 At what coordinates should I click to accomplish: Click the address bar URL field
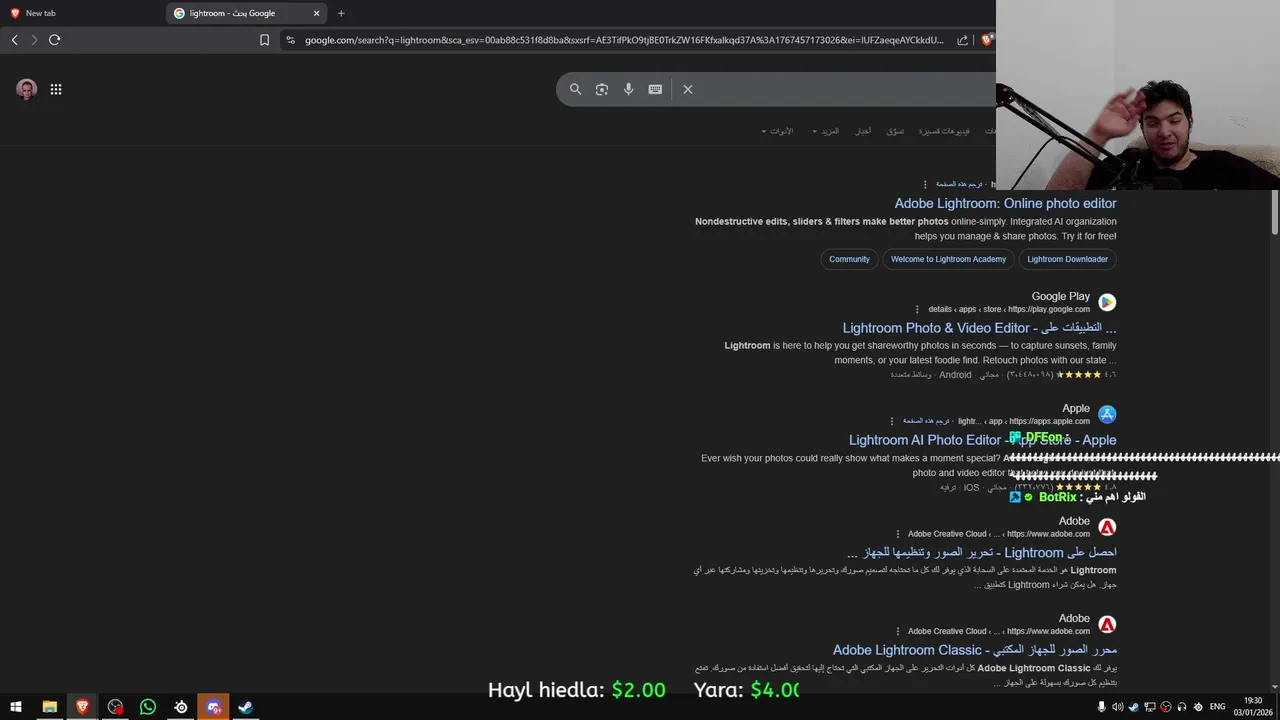pos(624,40)
